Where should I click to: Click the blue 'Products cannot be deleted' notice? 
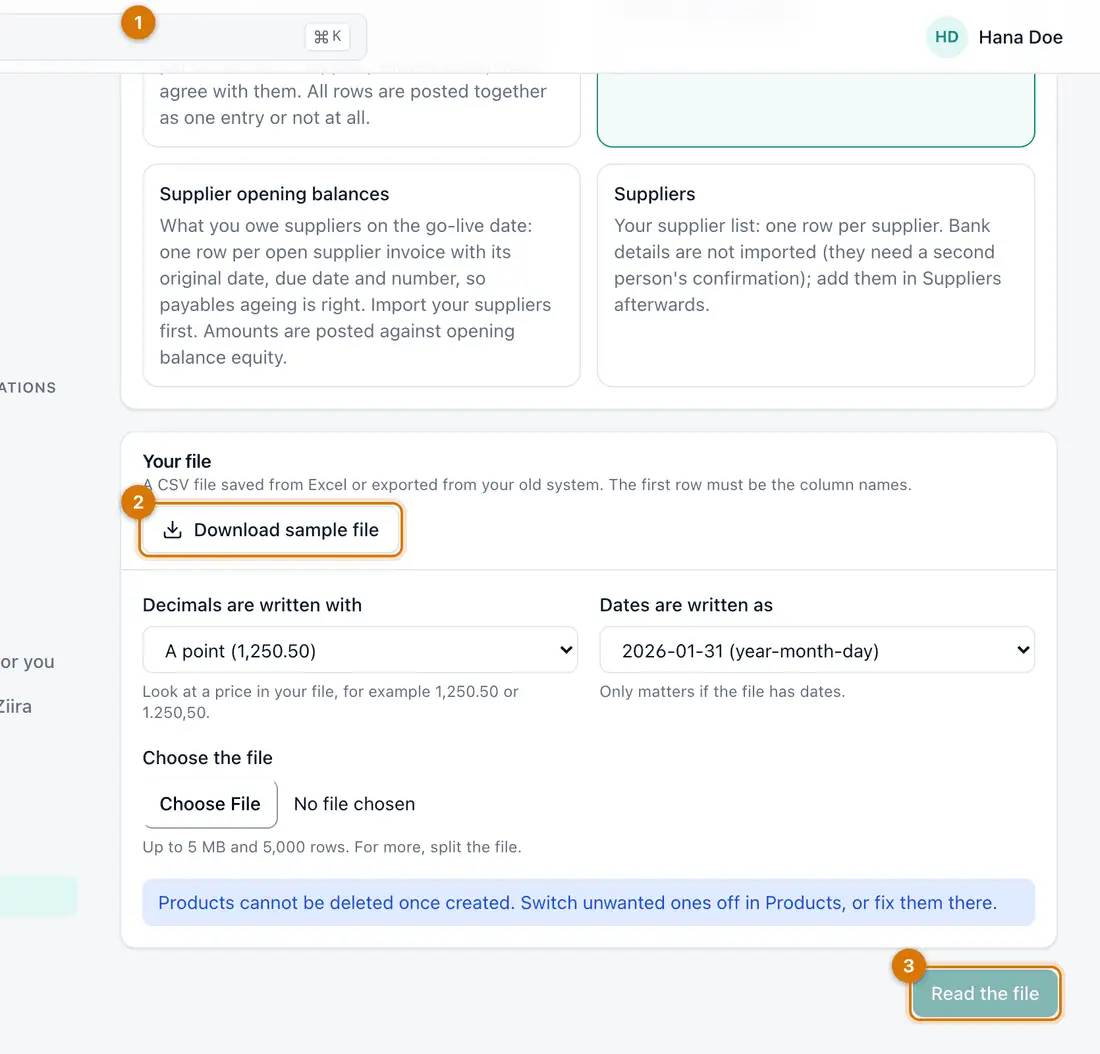point(589,902)
